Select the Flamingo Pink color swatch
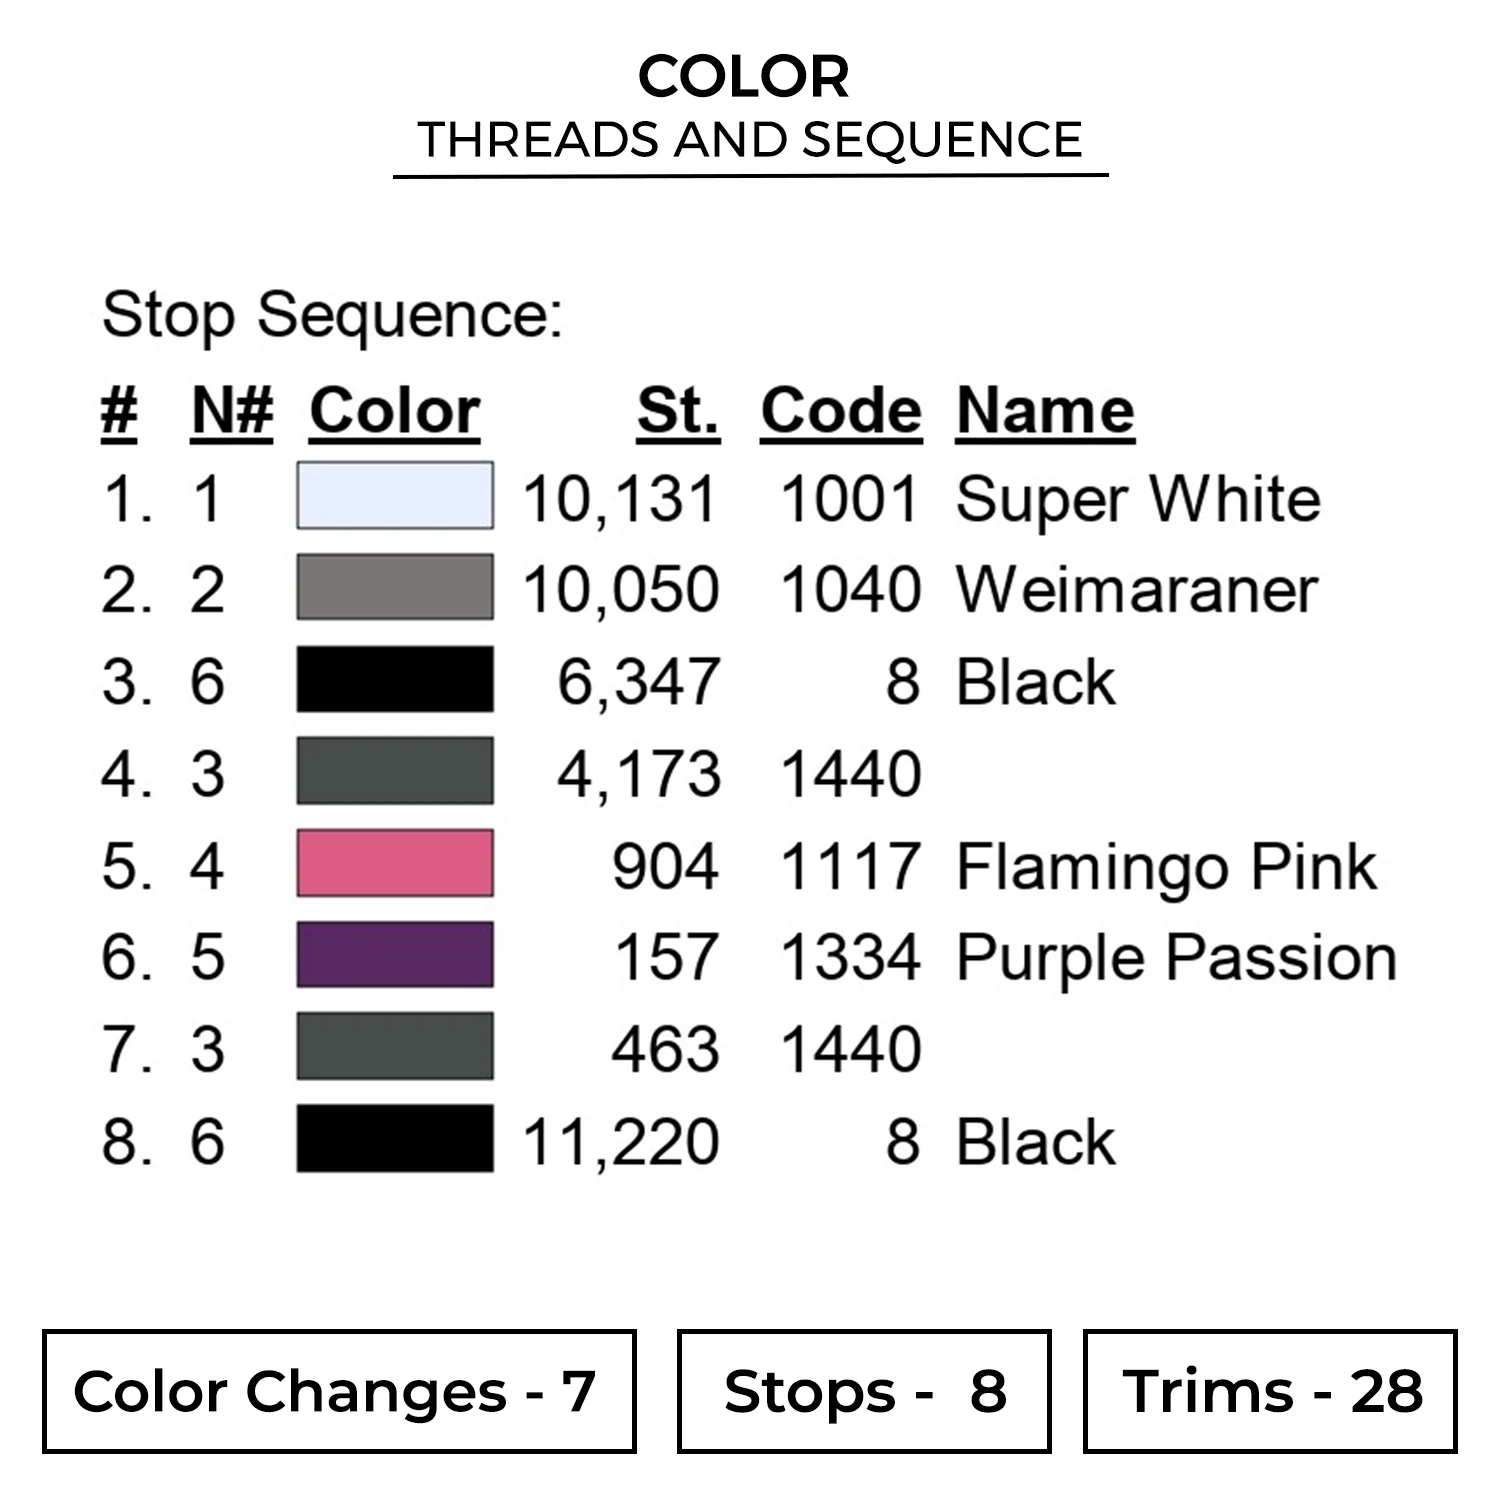 (x=395, y=863)
